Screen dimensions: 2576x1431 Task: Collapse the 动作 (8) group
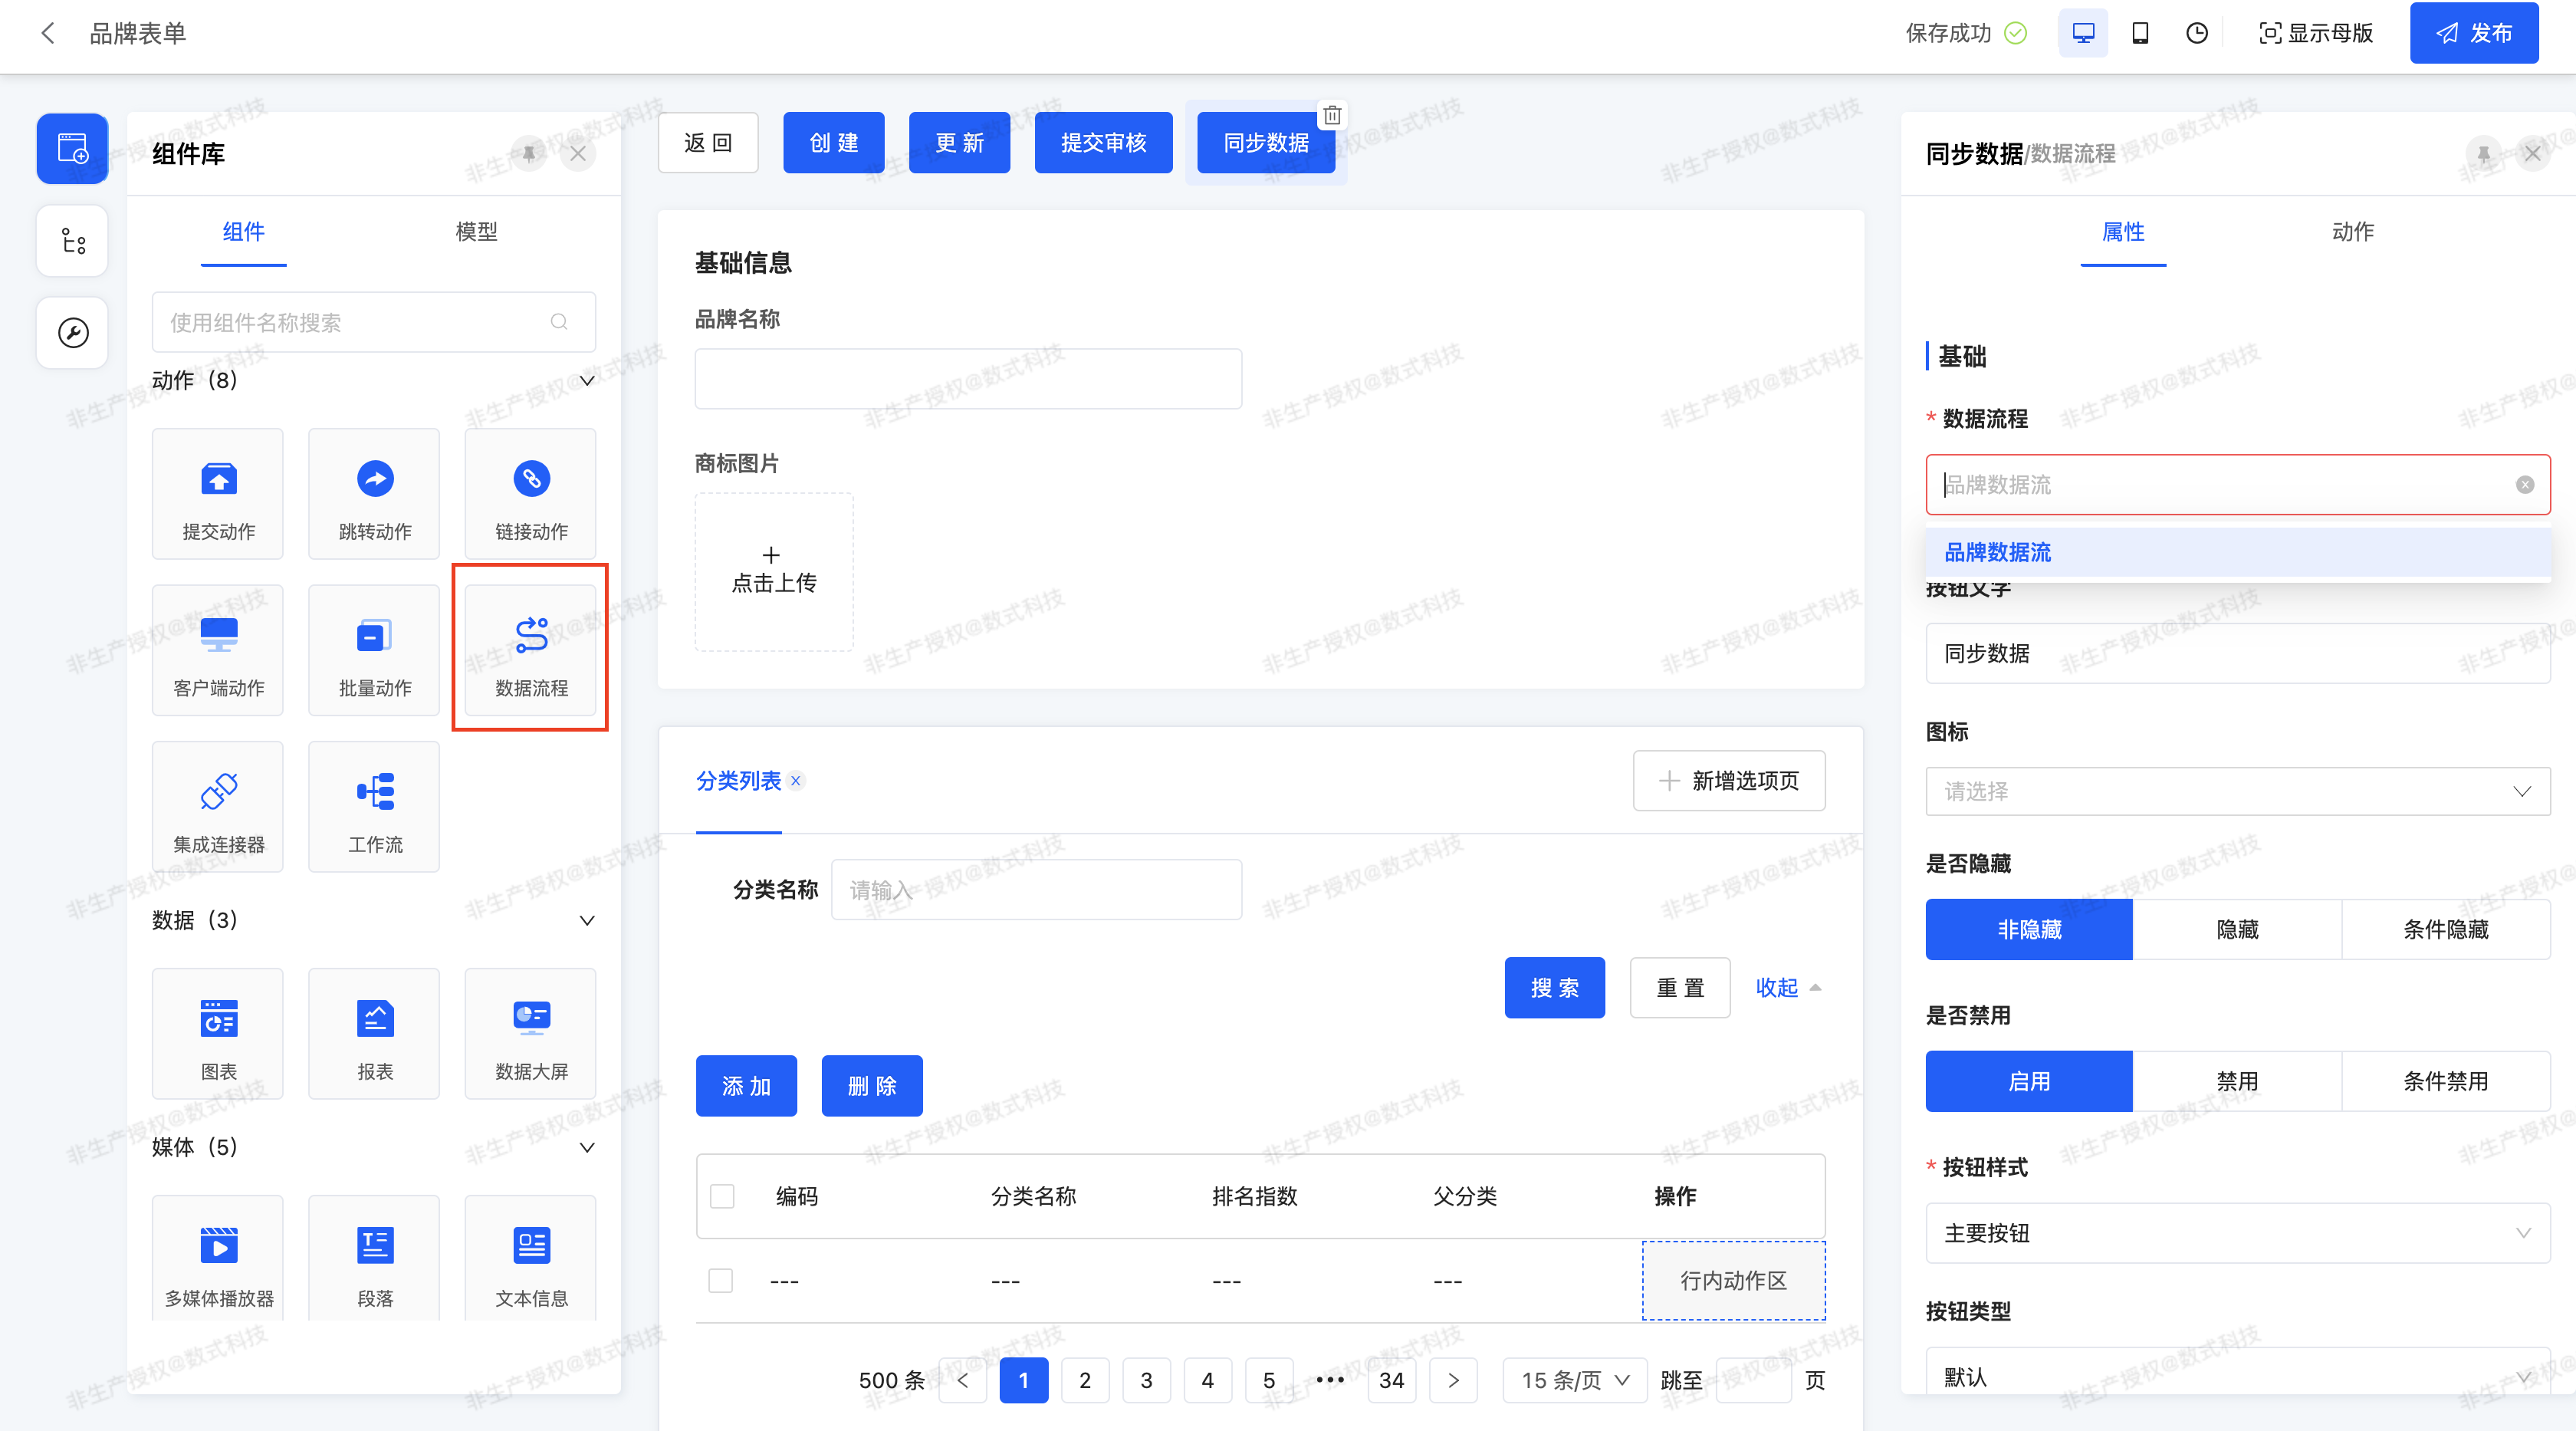[587, 380]
